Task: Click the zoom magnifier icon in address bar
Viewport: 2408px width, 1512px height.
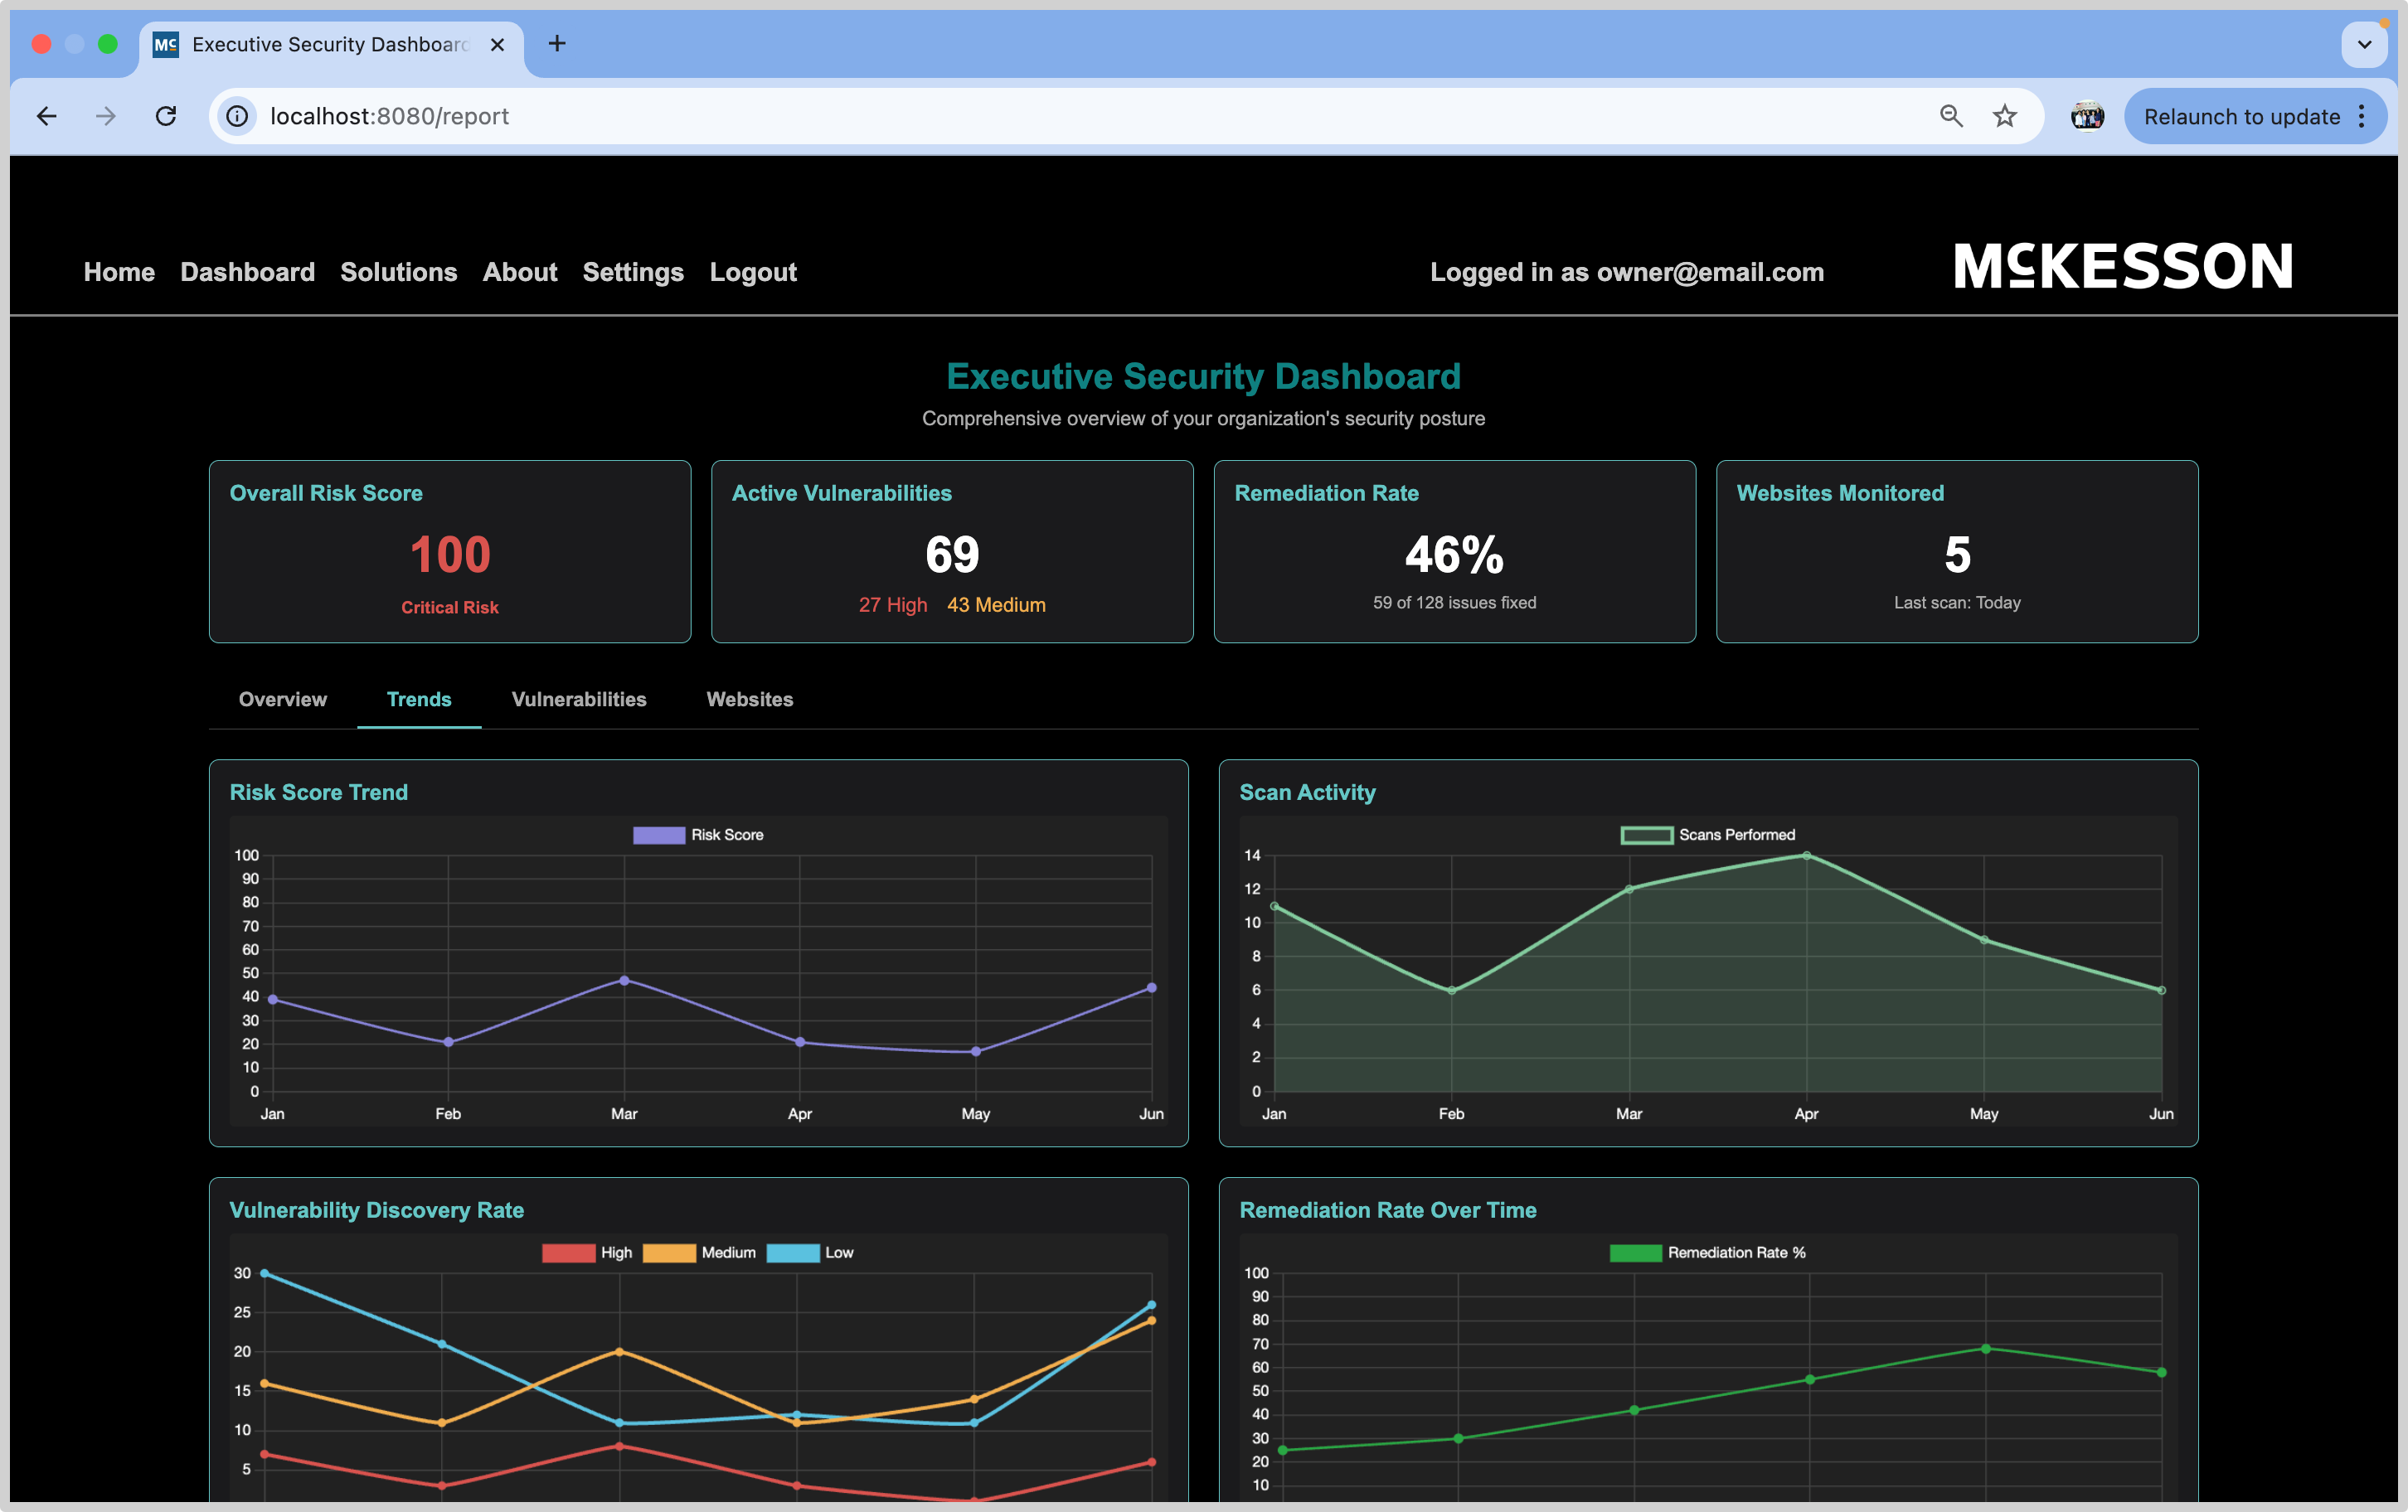Action: 1951,116
